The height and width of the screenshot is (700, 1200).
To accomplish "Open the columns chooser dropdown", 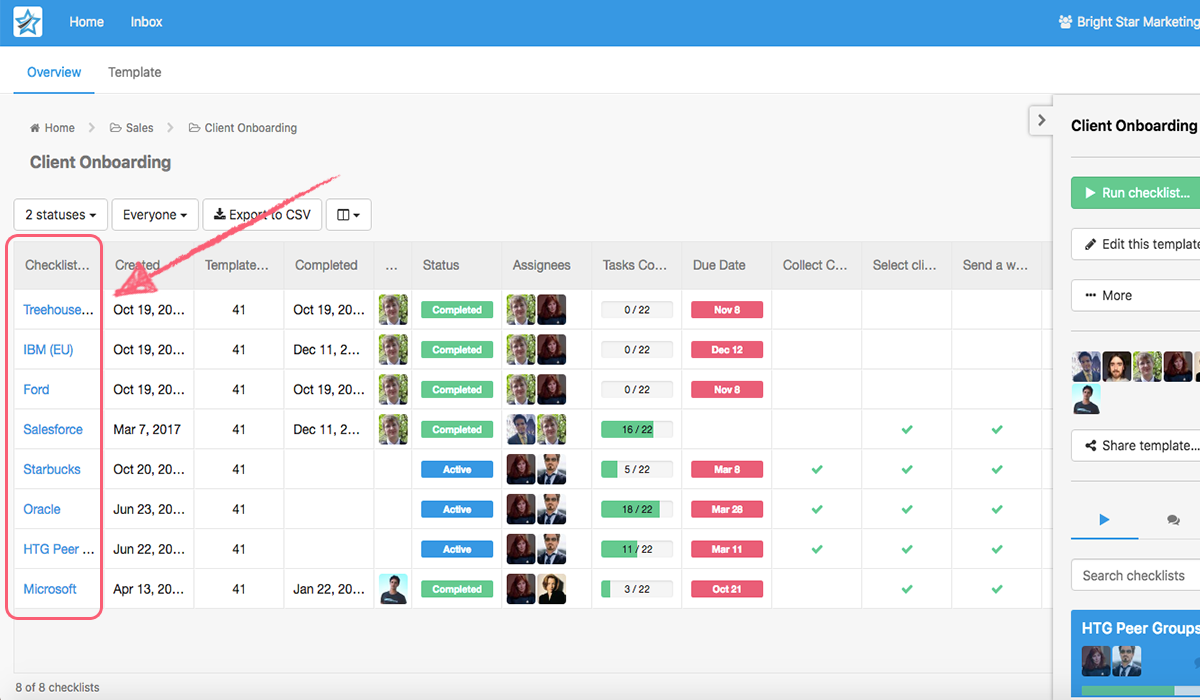I will 348,215.
